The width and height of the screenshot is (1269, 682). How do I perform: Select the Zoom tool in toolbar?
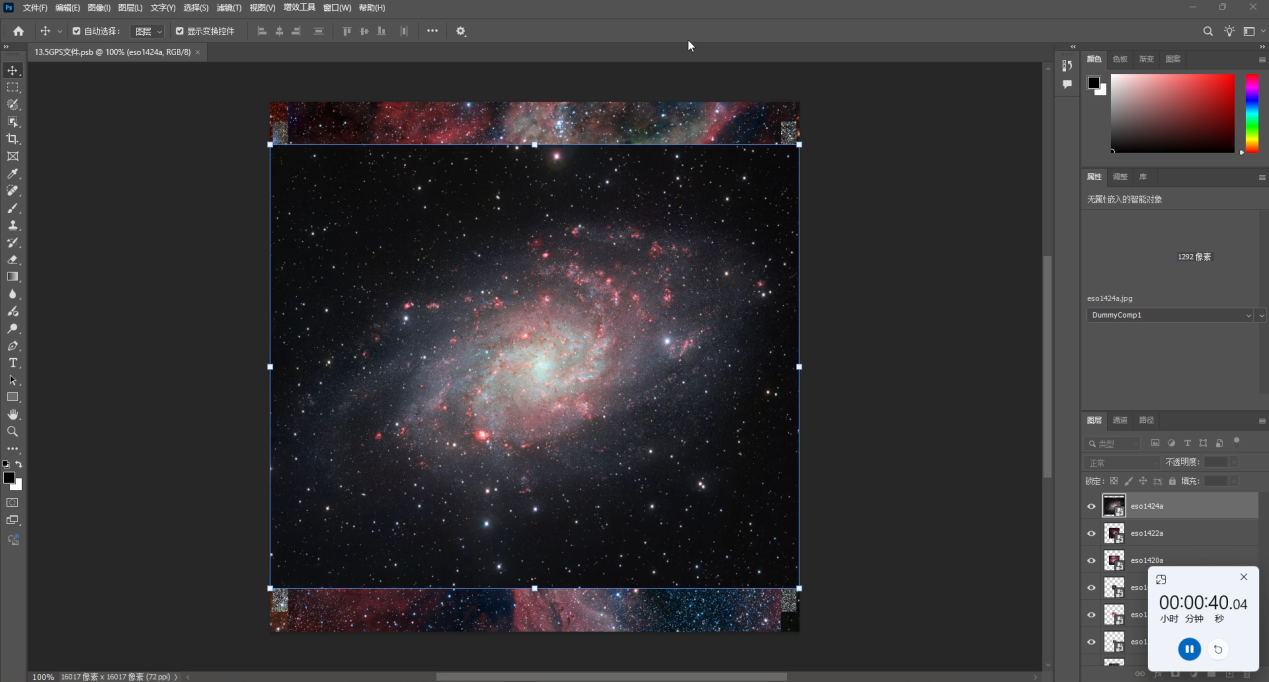click(13, 432)
